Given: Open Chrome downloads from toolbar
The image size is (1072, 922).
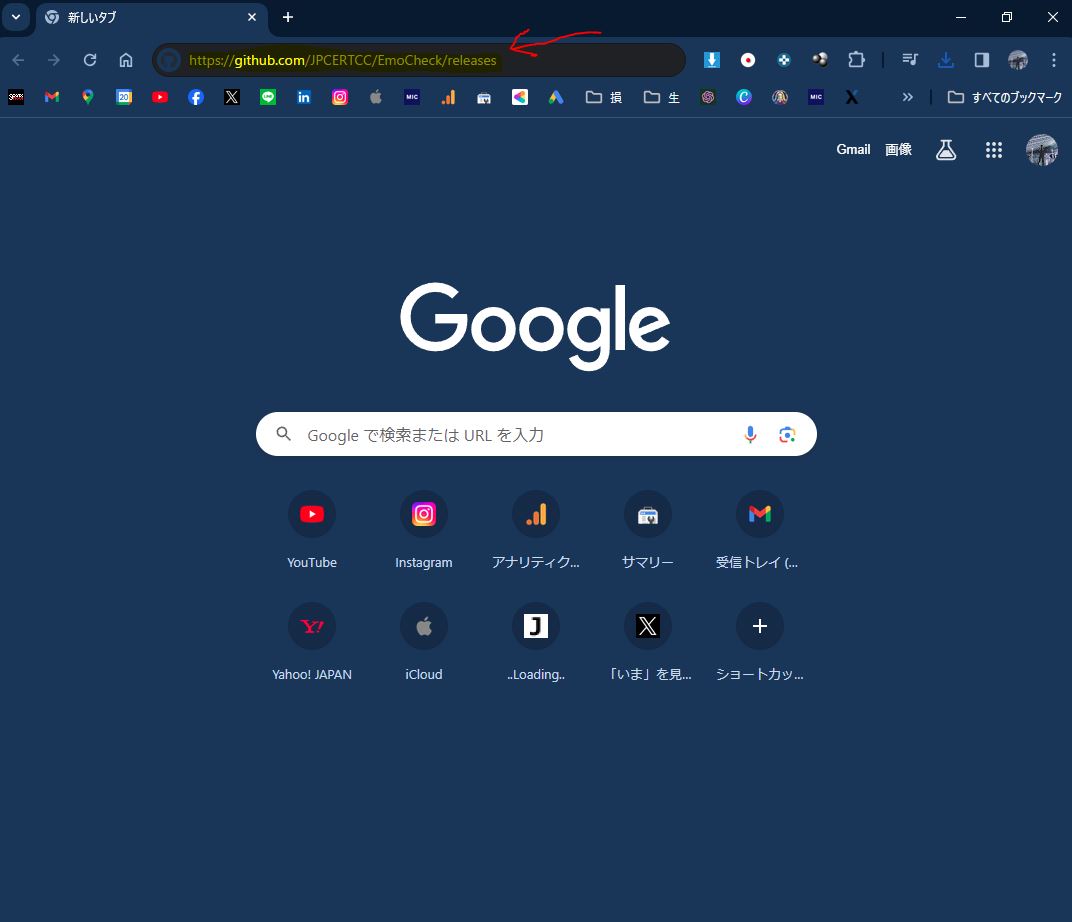Looking at the screenshot, I should pos(946,60).
